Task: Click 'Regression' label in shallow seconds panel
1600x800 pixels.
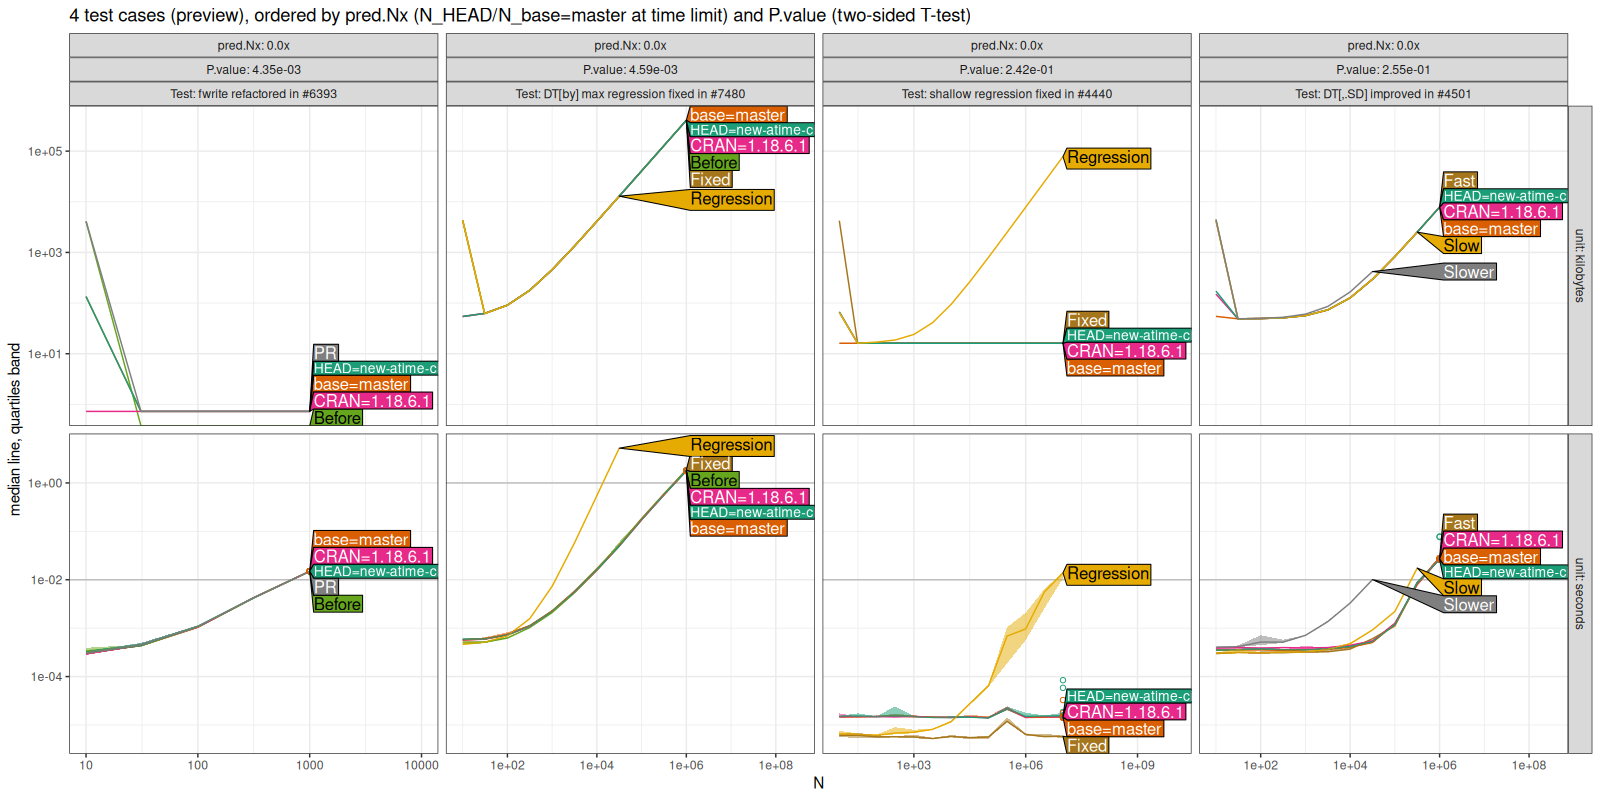Action: 1108,574
